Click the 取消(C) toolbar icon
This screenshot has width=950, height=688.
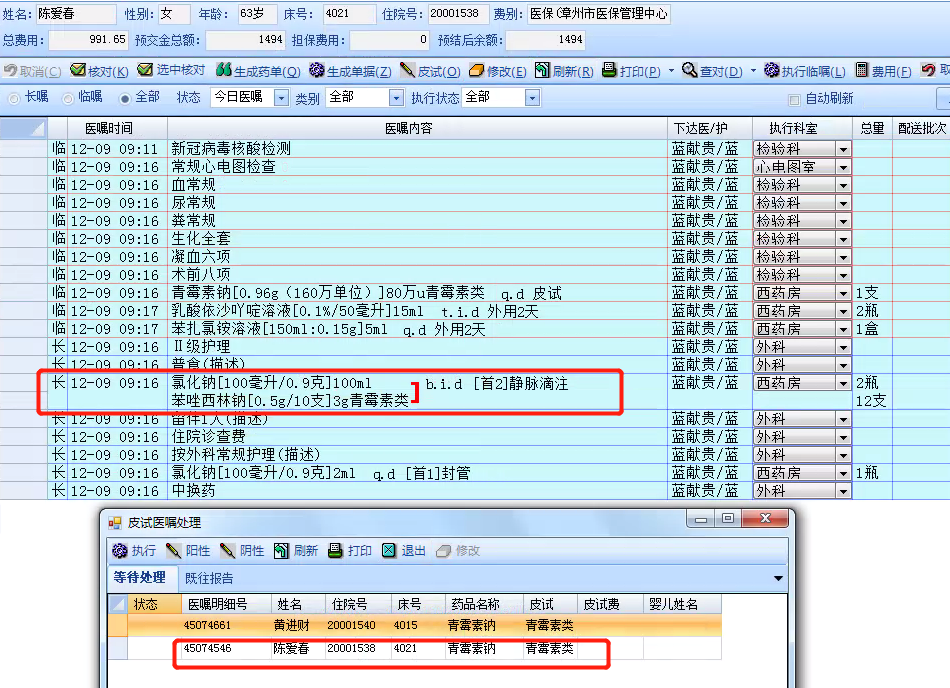[10, 71]
